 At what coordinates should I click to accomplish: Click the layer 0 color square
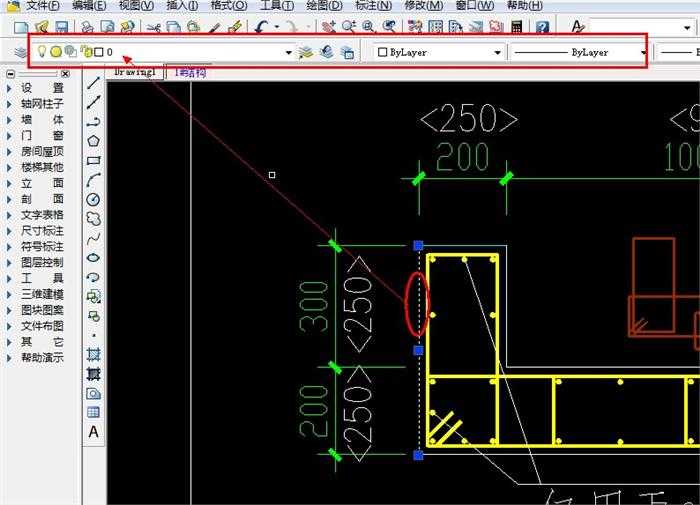[99, 52]
